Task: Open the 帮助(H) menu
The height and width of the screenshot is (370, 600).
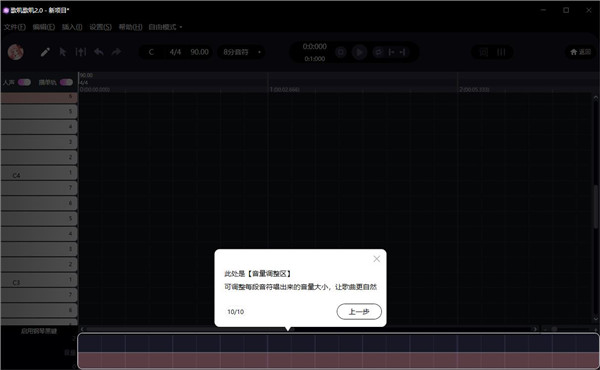Action: (x=130, y=27)
